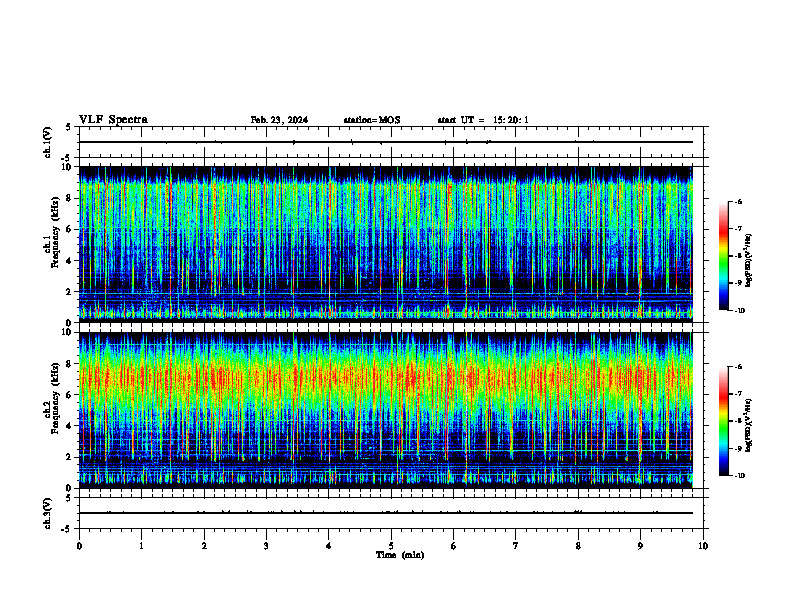Screen dimensions: 792x612
Task: Click "-6" on the ch.2 colorbar
Action: [x=738, y=367]
